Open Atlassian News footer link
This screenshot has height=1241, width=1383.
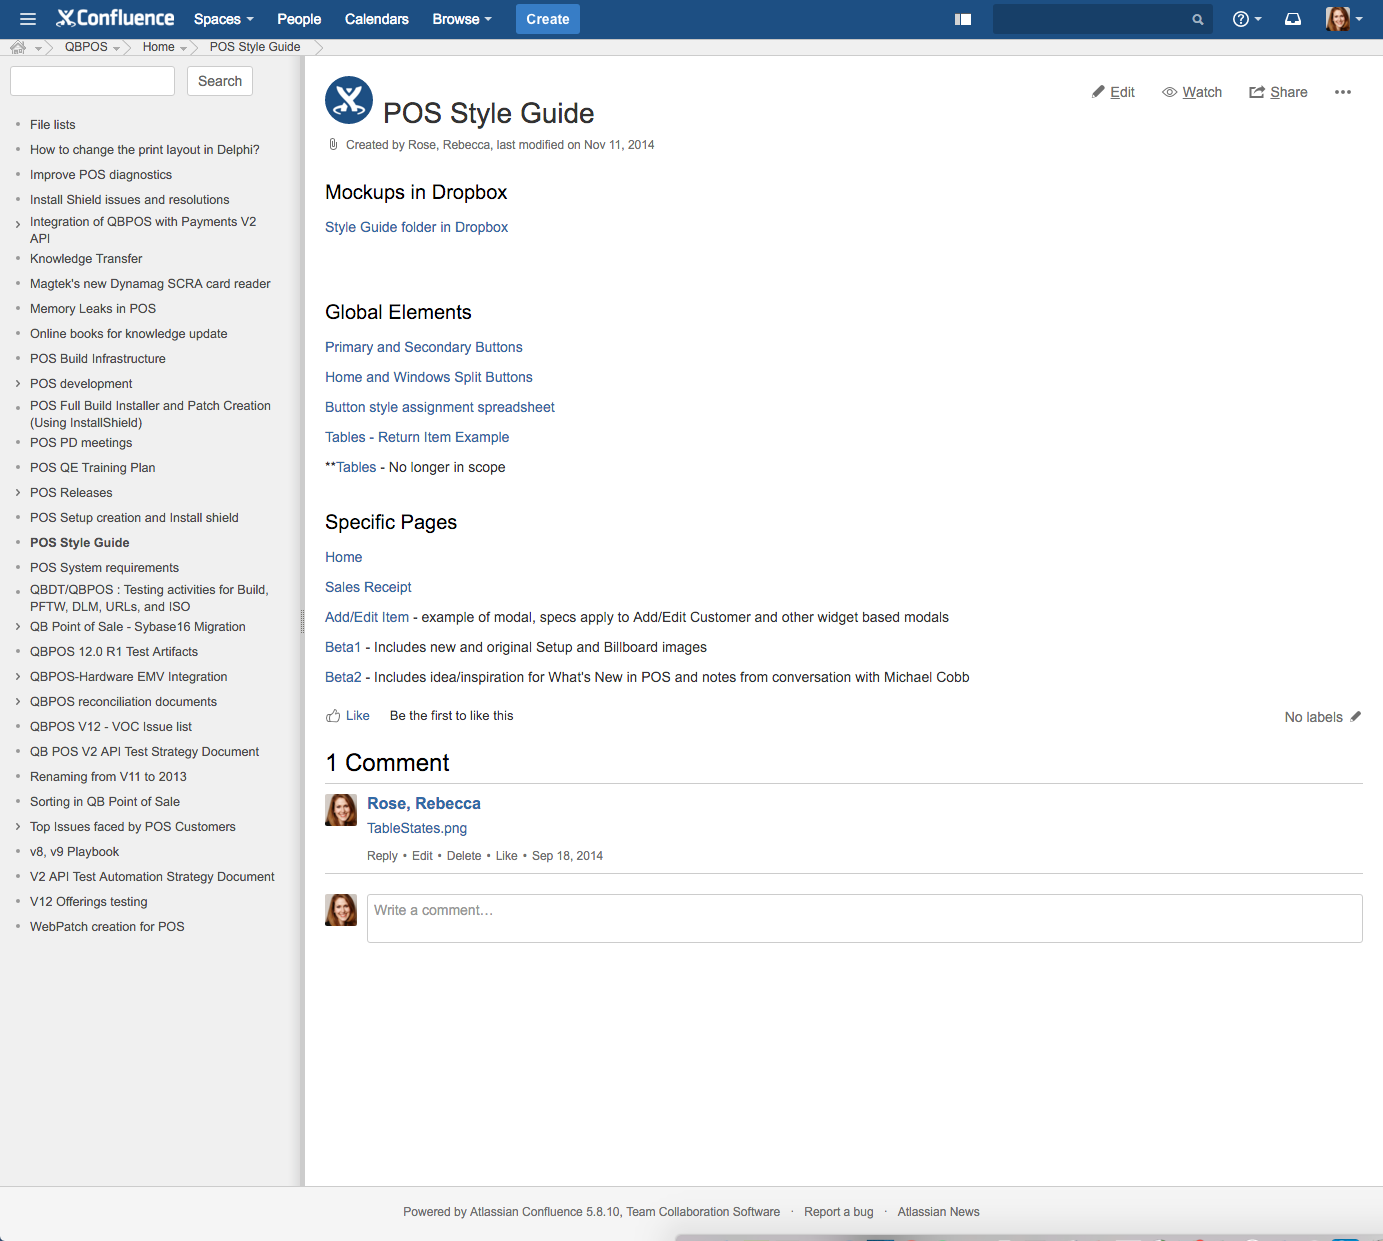tap(938, 1212)
